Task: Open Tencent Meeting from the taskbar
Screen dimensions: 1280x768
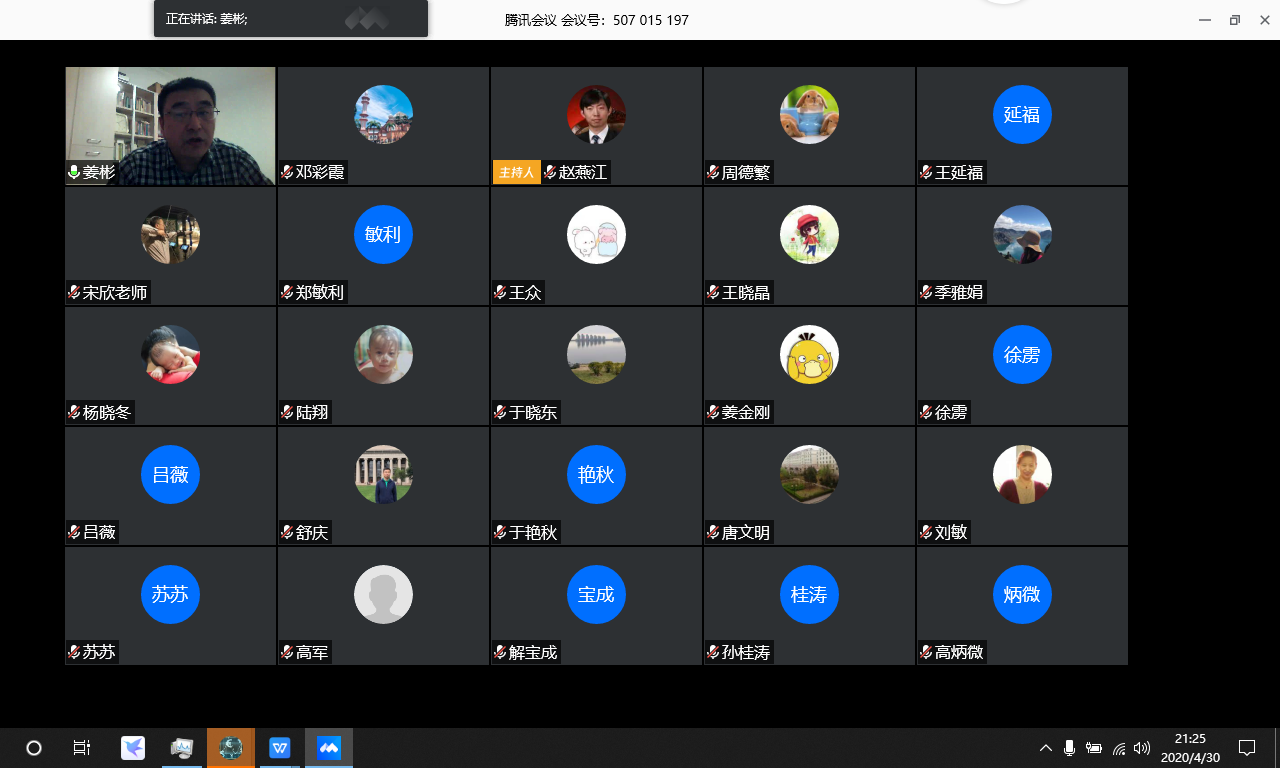Action: 329,747
